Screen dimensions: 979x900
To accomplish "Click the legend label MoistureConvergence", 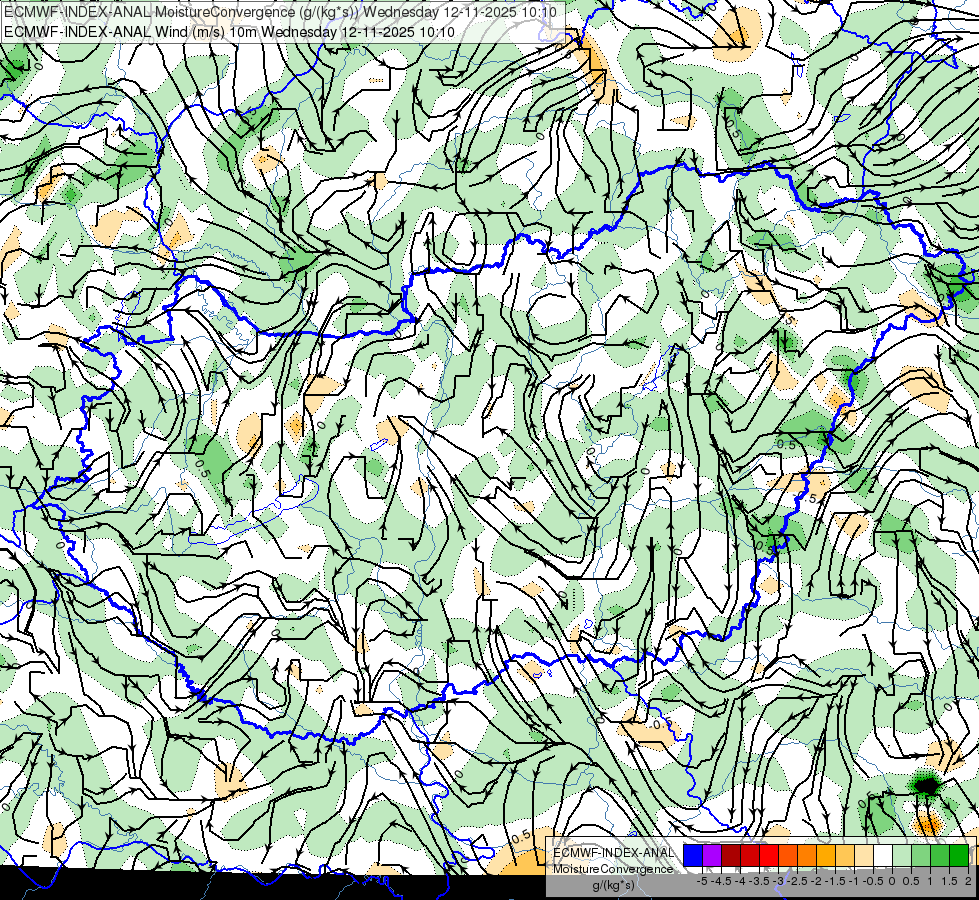I will coord(613,869).
